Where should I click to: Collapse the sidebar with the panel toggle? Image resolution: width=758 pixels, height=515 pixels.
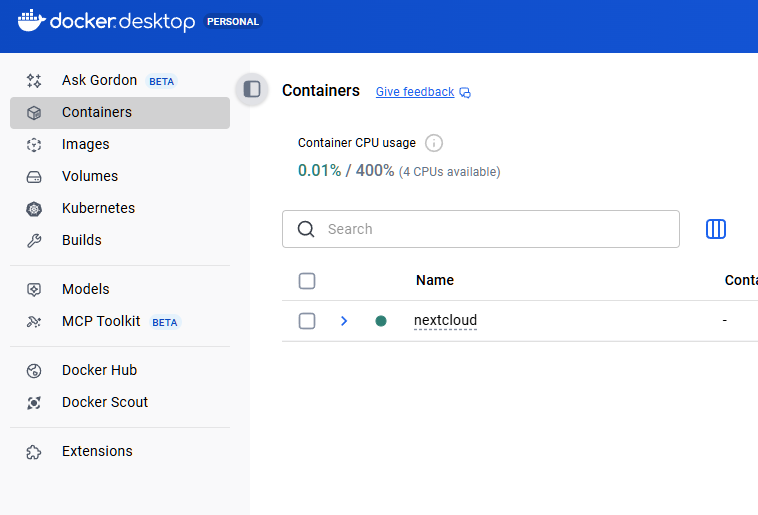click(x=252, y=89)
